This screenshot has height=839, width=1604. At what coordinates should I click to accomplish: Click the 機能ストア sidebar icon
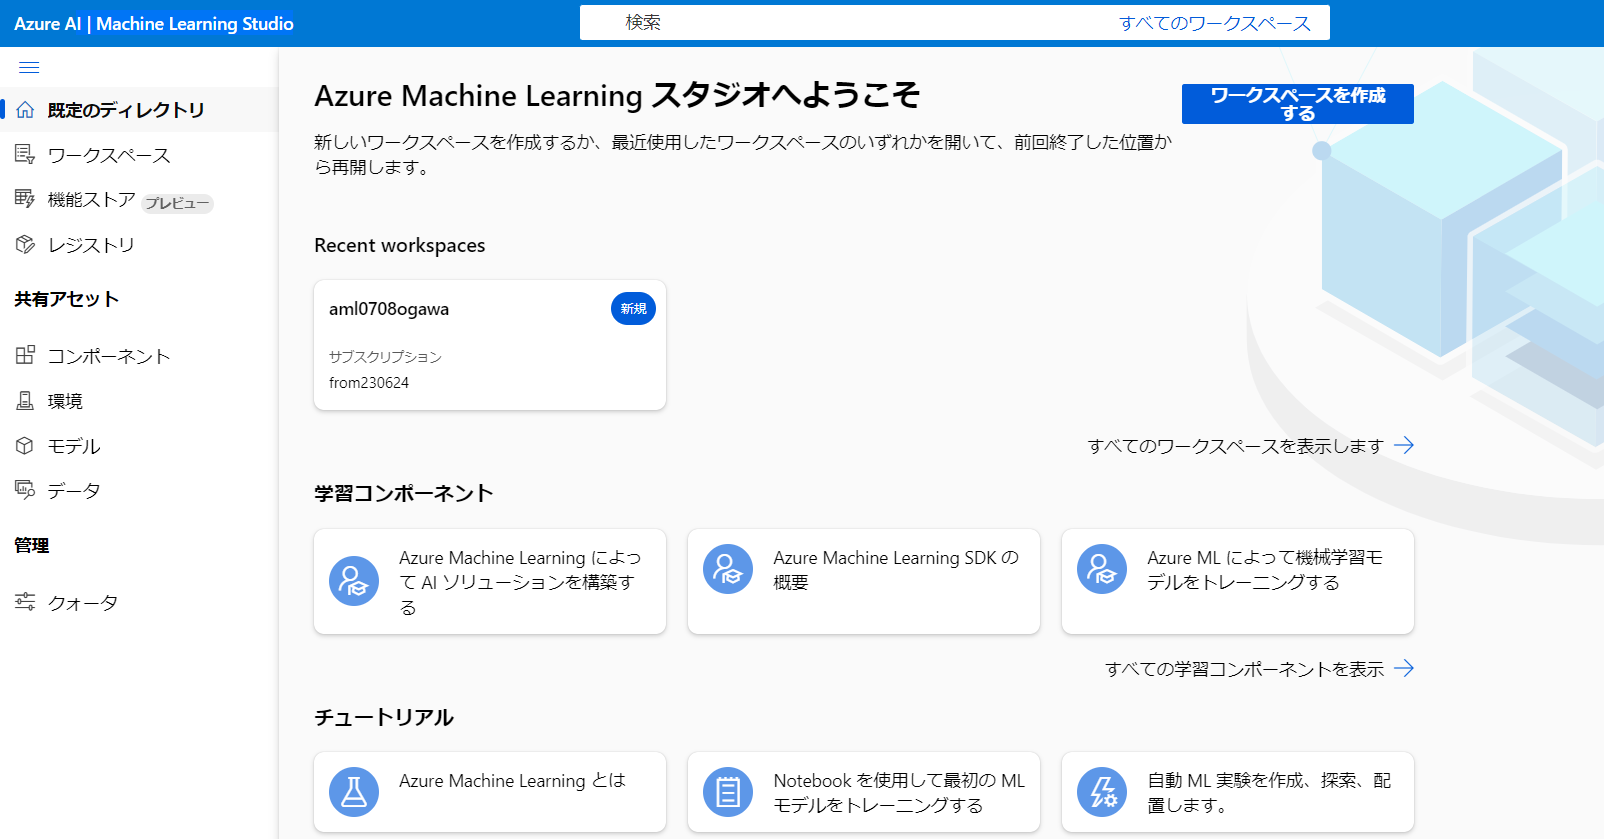coord(25,199)
